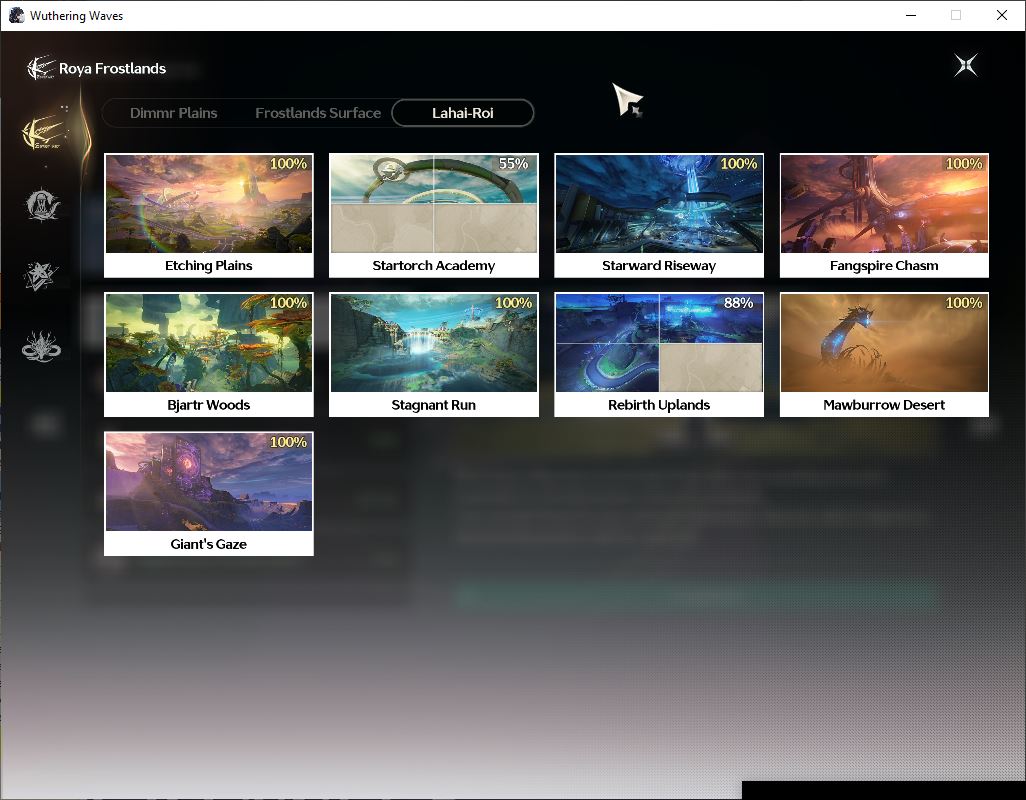Click the Roya Frostlands title text
The width and height of the screenshot is (1026, 800).
pyautogui.click(x=113, y=68)
